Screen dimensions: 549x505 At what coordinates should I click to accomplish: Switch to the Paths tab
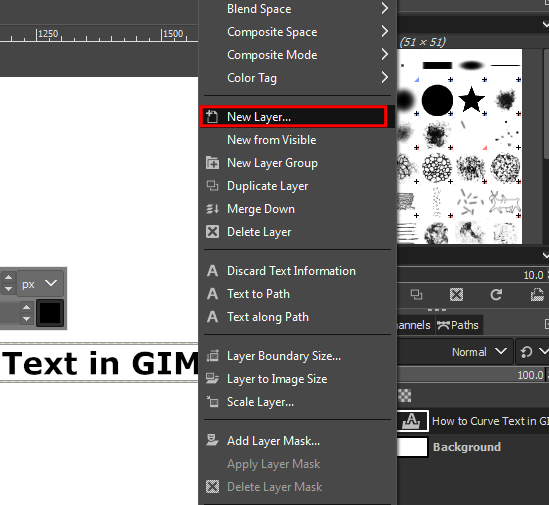pyautogui.click(x=458, y=325)
